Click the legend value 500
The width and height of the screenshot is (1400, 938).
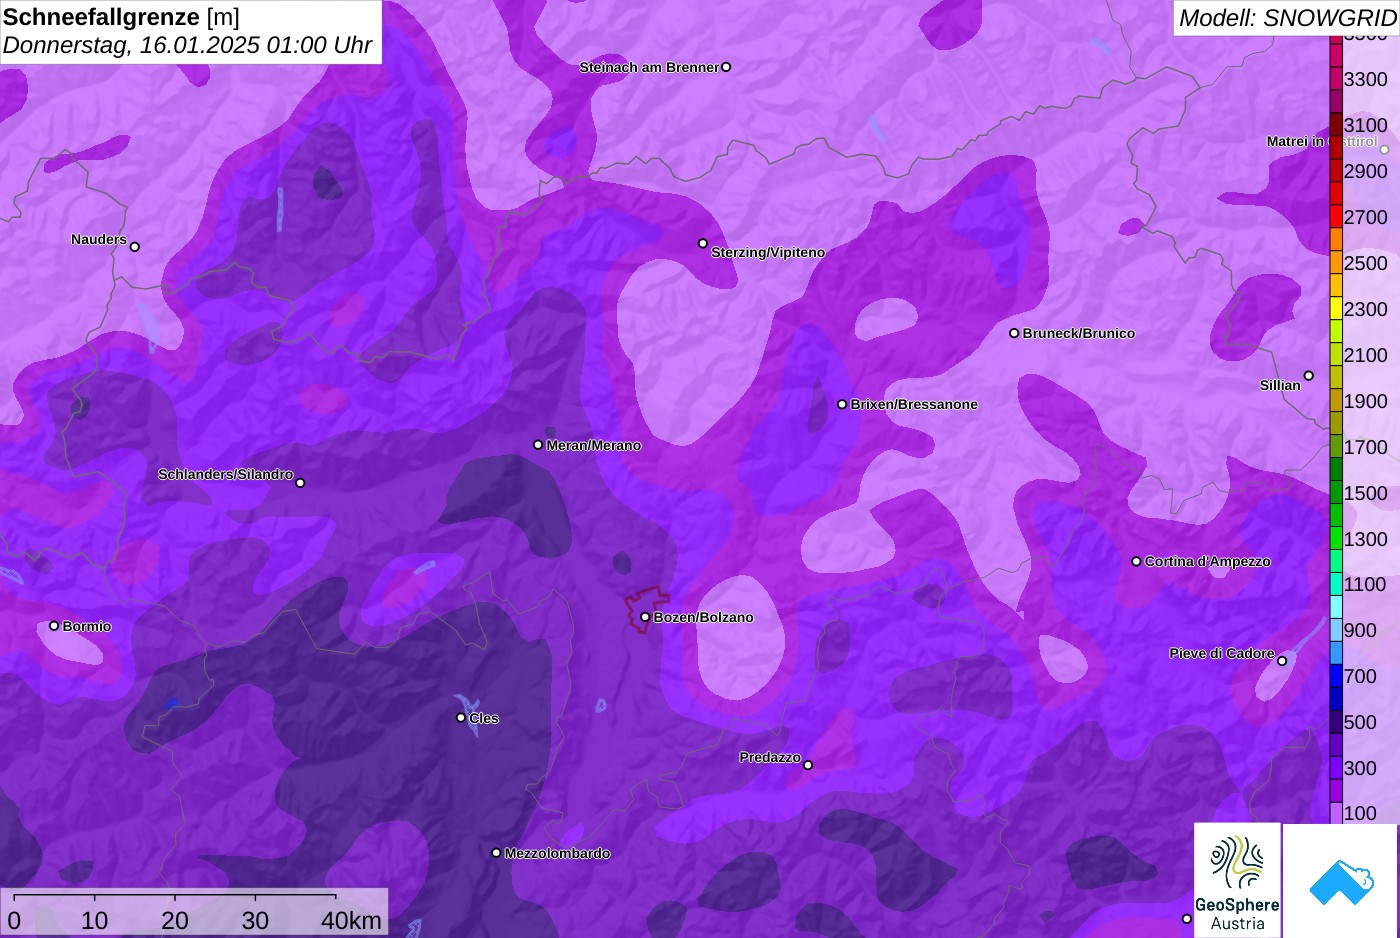[x=1360, y=722]
